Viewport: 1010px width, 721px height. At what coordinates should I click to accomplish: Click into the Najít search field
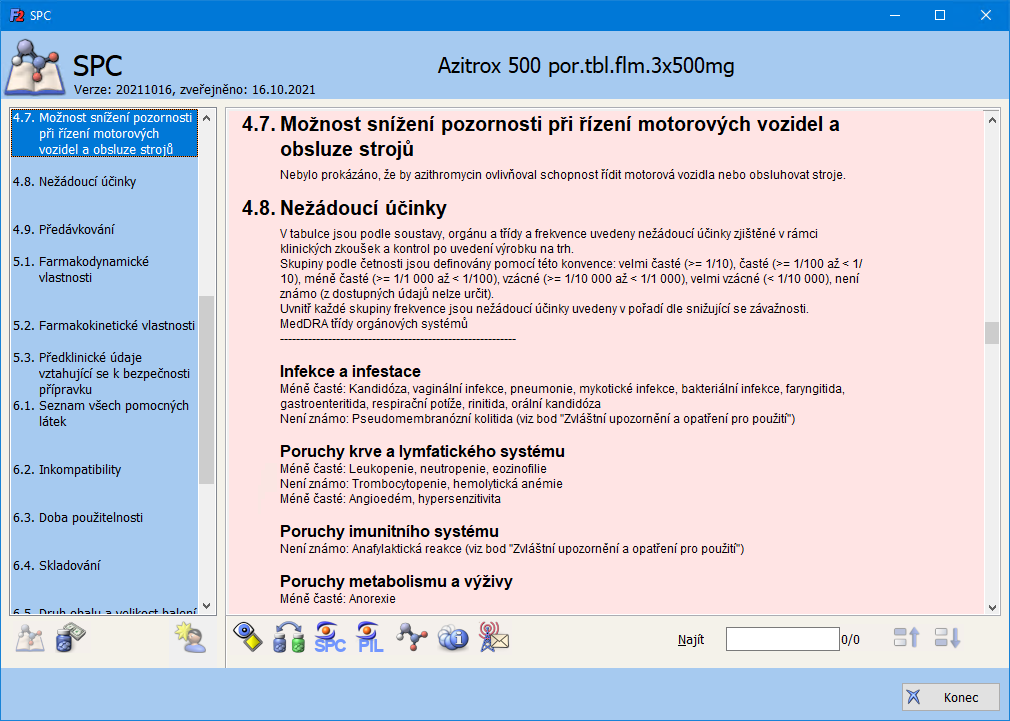point(782,639)
